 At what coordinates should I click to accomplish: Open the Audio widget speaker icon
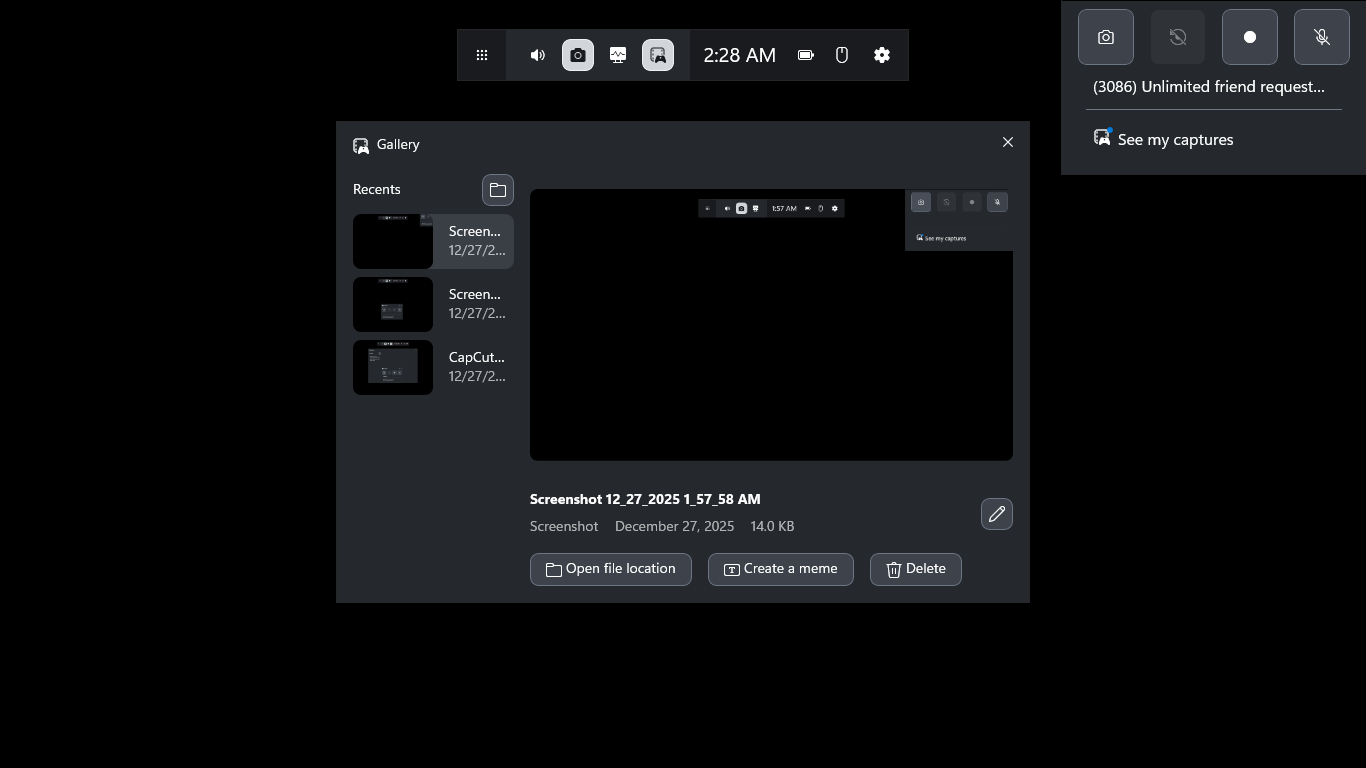(x=538, y=55)
